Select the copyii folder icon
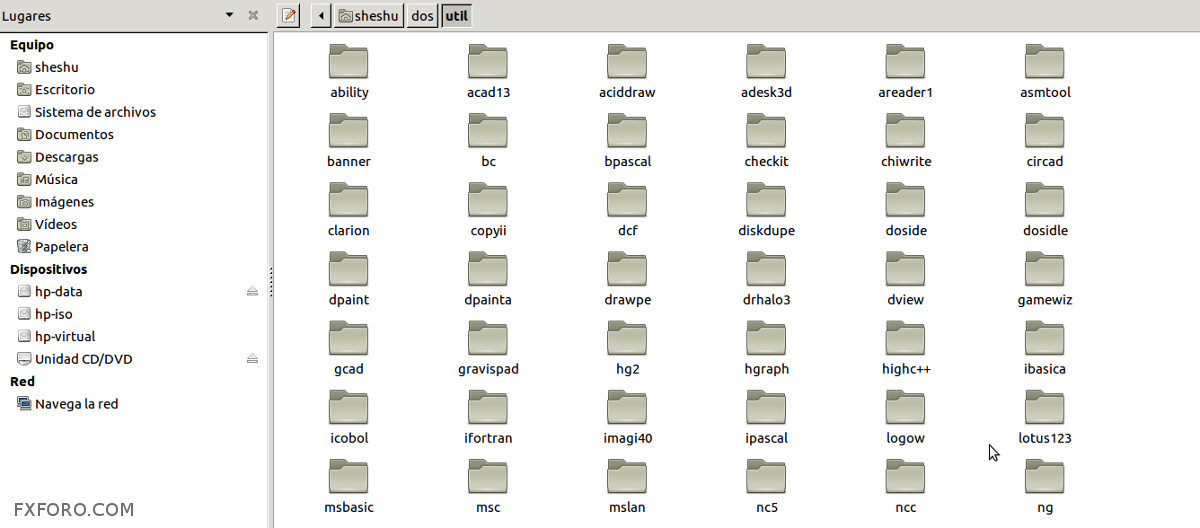The image size is (1200, 528). tap(488, 200)
